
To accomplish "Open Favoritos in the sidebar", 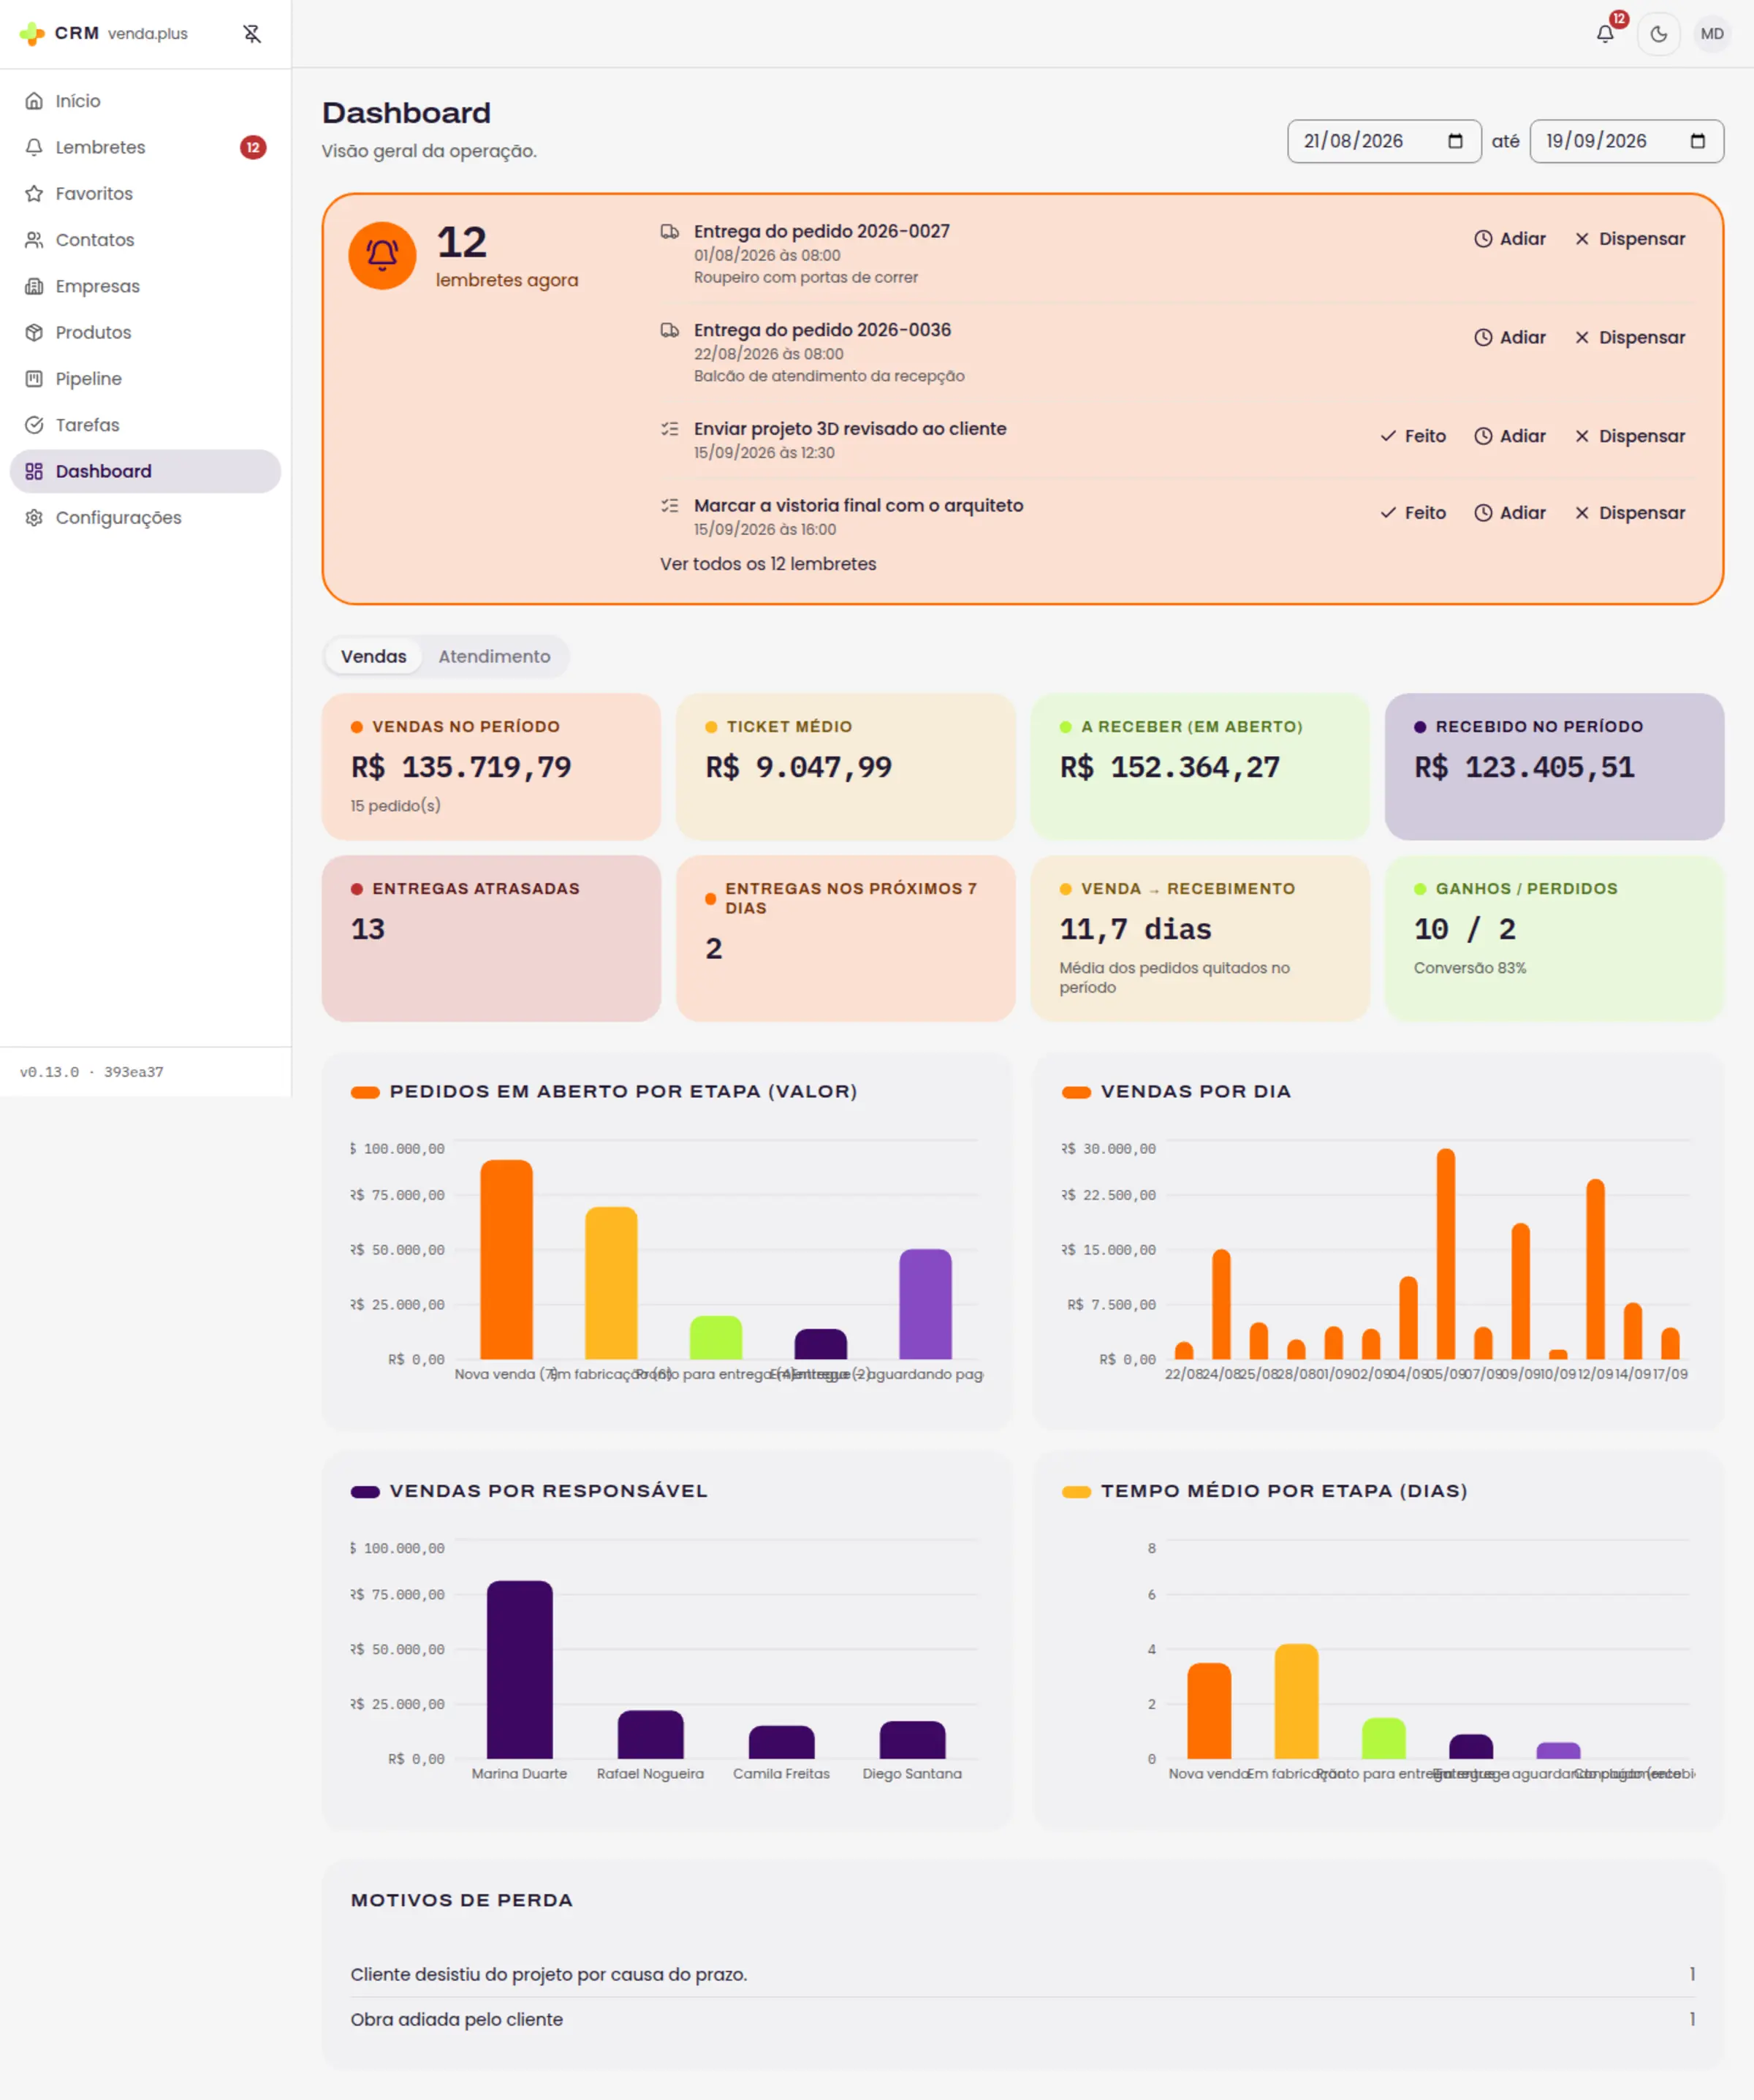I will pyautogui.click(x=145, y=193).
